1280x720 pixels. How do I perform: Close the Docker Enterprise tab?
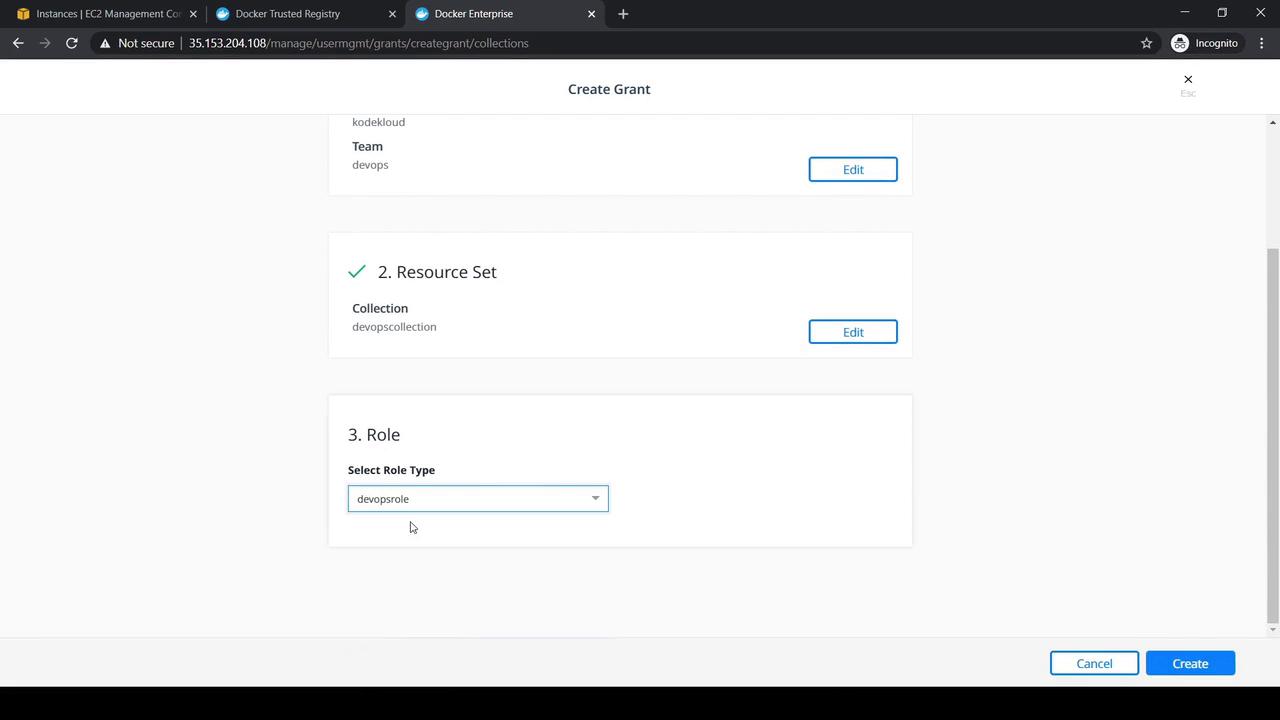[x=591, y=14]
